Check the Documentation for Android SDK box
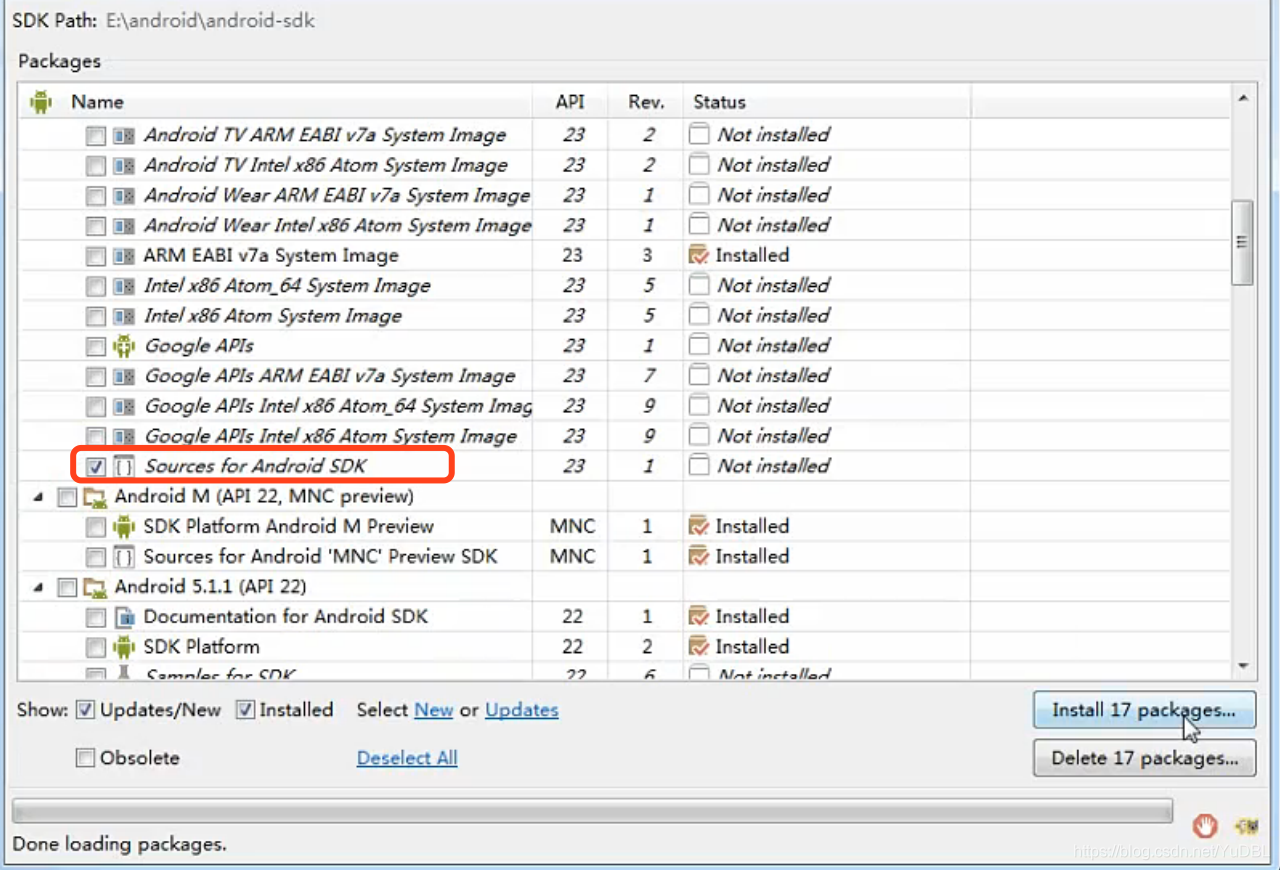This screenshot has width=1280, height=870. pyautogui.click(x=95, y=617)
